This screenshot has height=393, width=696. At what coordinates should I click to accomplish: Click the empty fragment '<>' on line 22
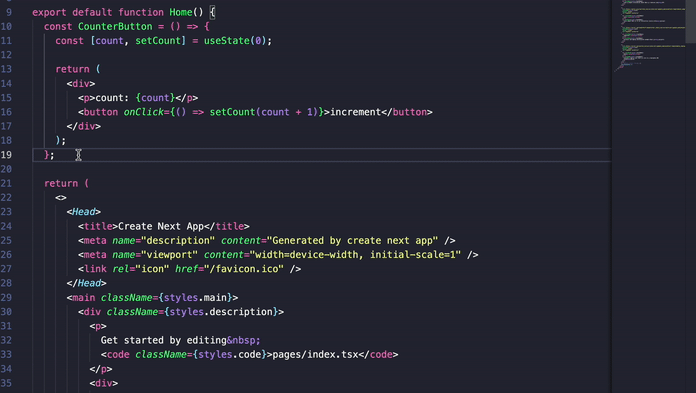(x=61, y=198)
